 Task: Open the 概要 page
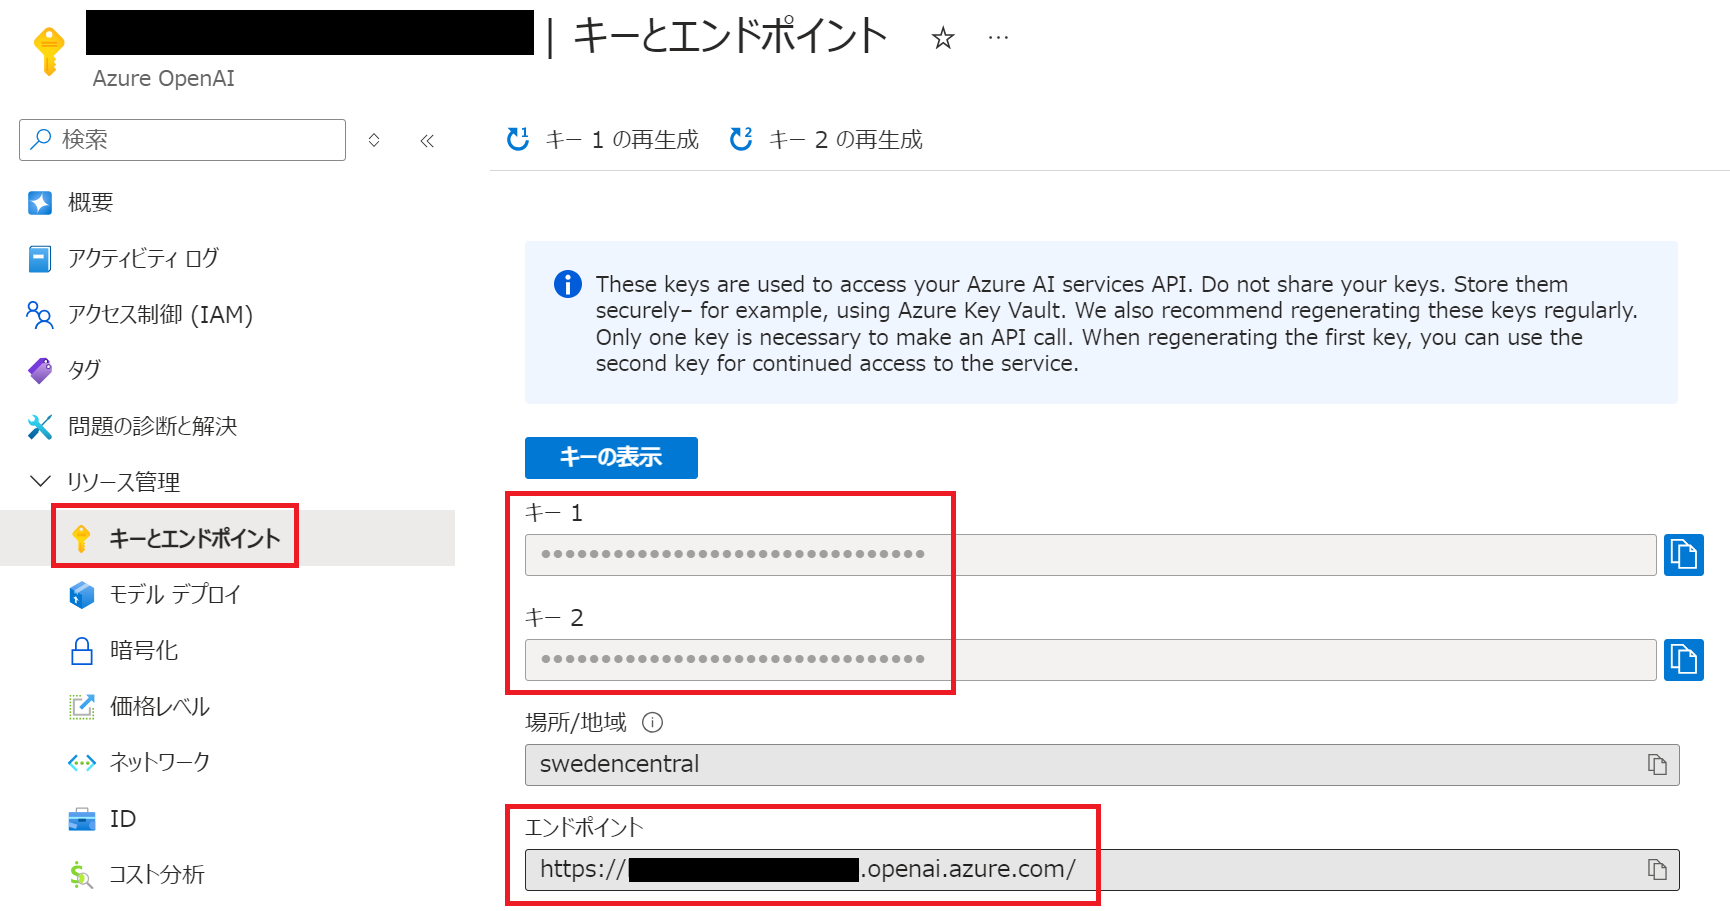pos(91,202)
